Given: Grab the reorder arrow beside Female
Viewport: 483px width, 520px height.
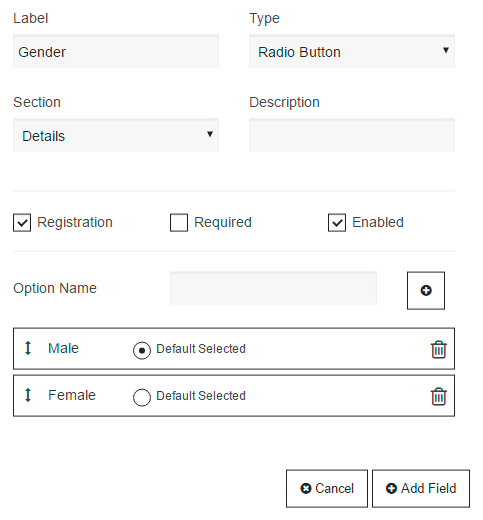Looking at the screenshot, I should [28, 395].
